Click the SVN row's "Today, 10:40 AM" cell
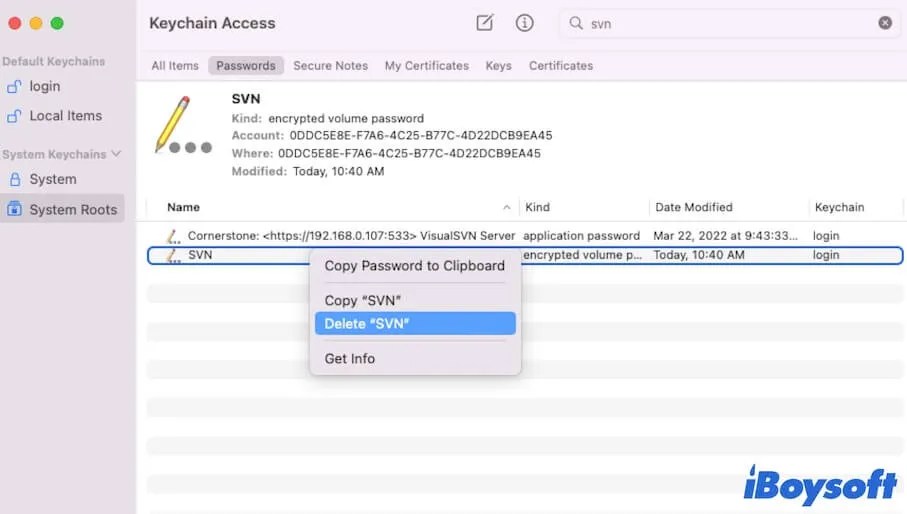The width and height of the screenshot is (907, 514). pos(699,255)
